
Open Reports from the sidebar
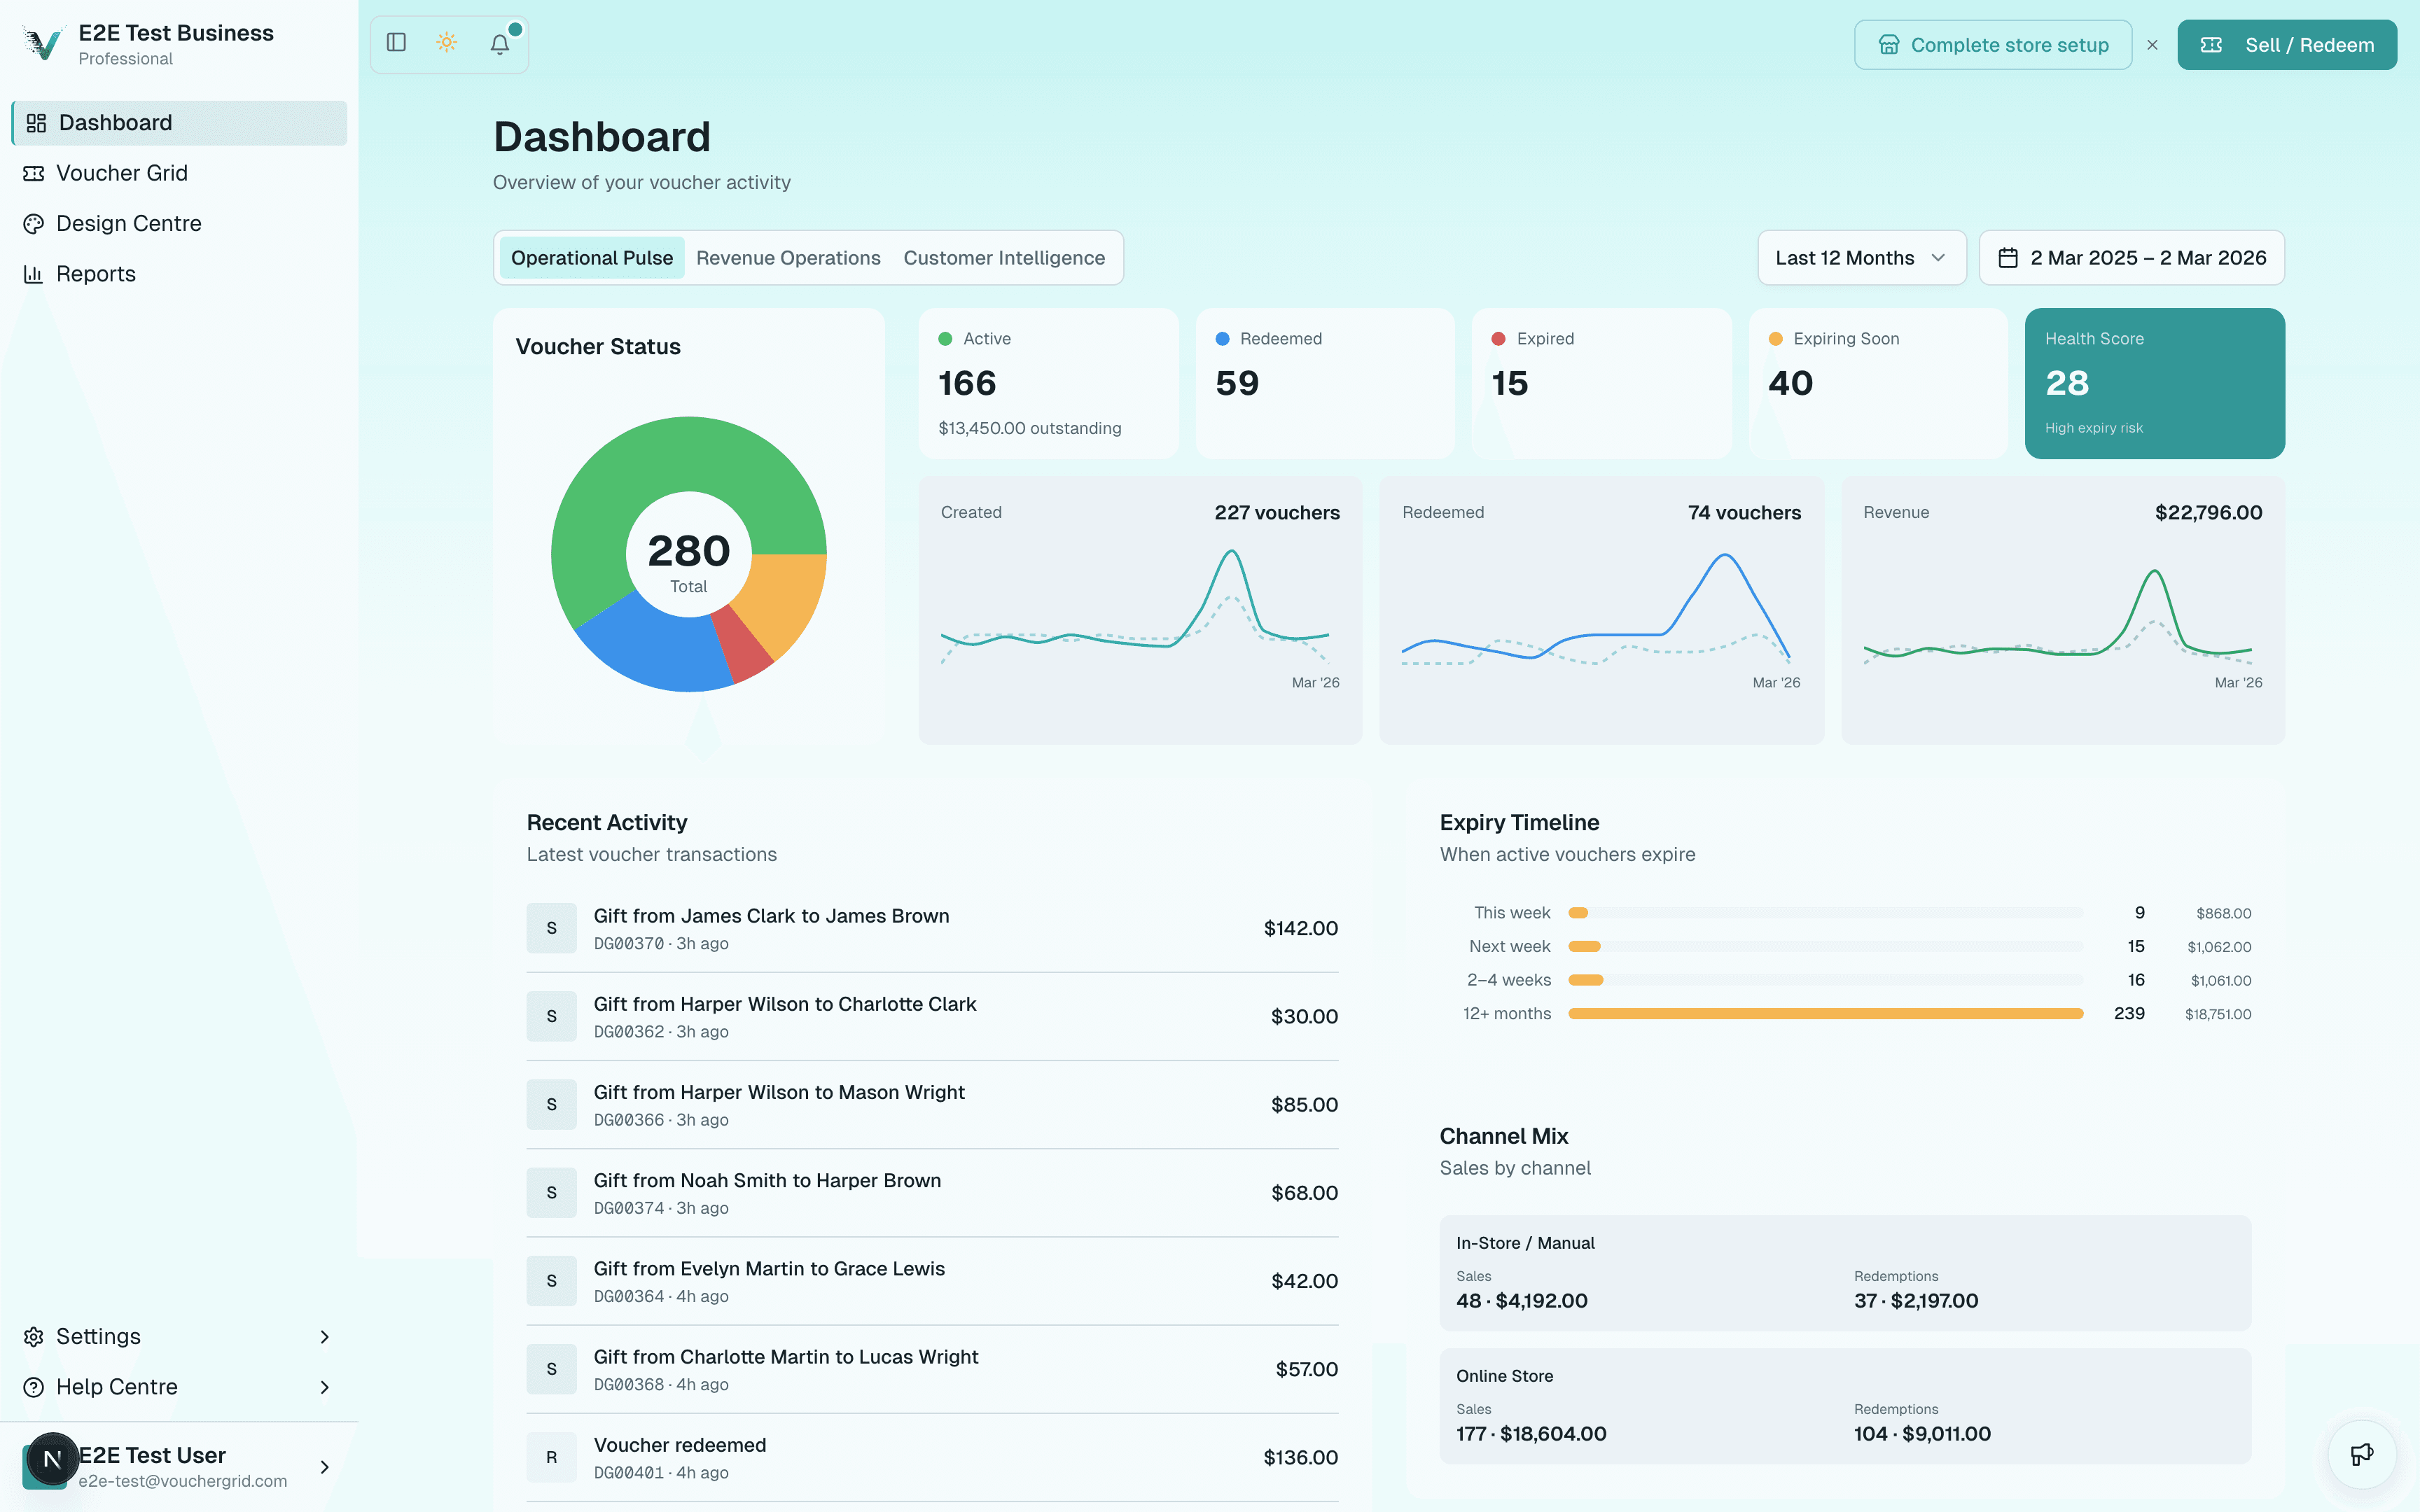[x=95, y=273]
